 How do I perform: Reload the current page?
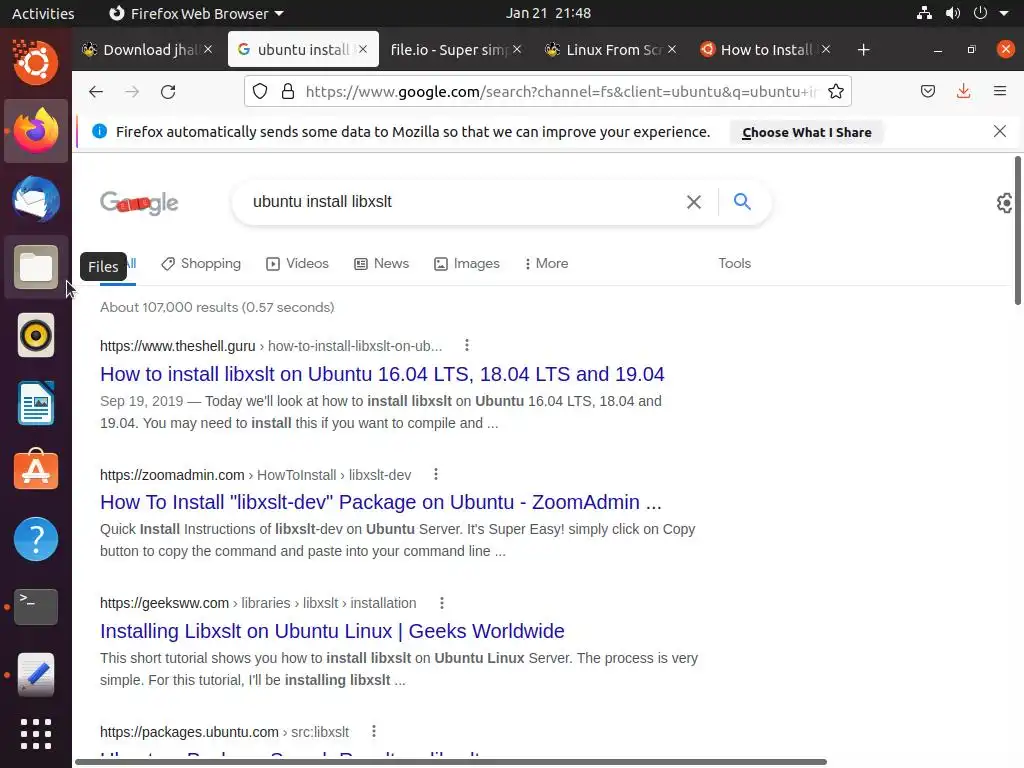168,92
